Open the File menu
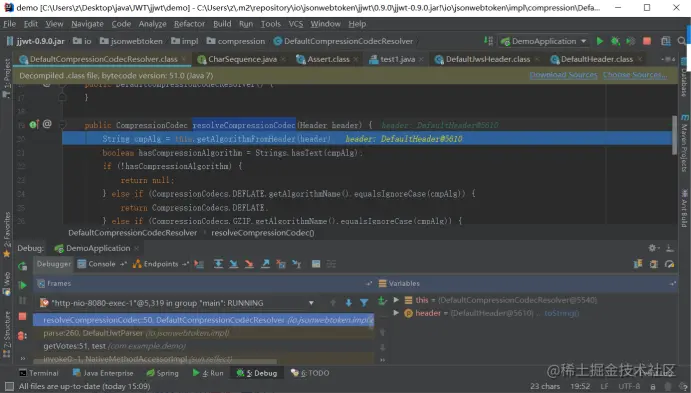The width and height of the screenshot is (691, 393). coord(10,24)
